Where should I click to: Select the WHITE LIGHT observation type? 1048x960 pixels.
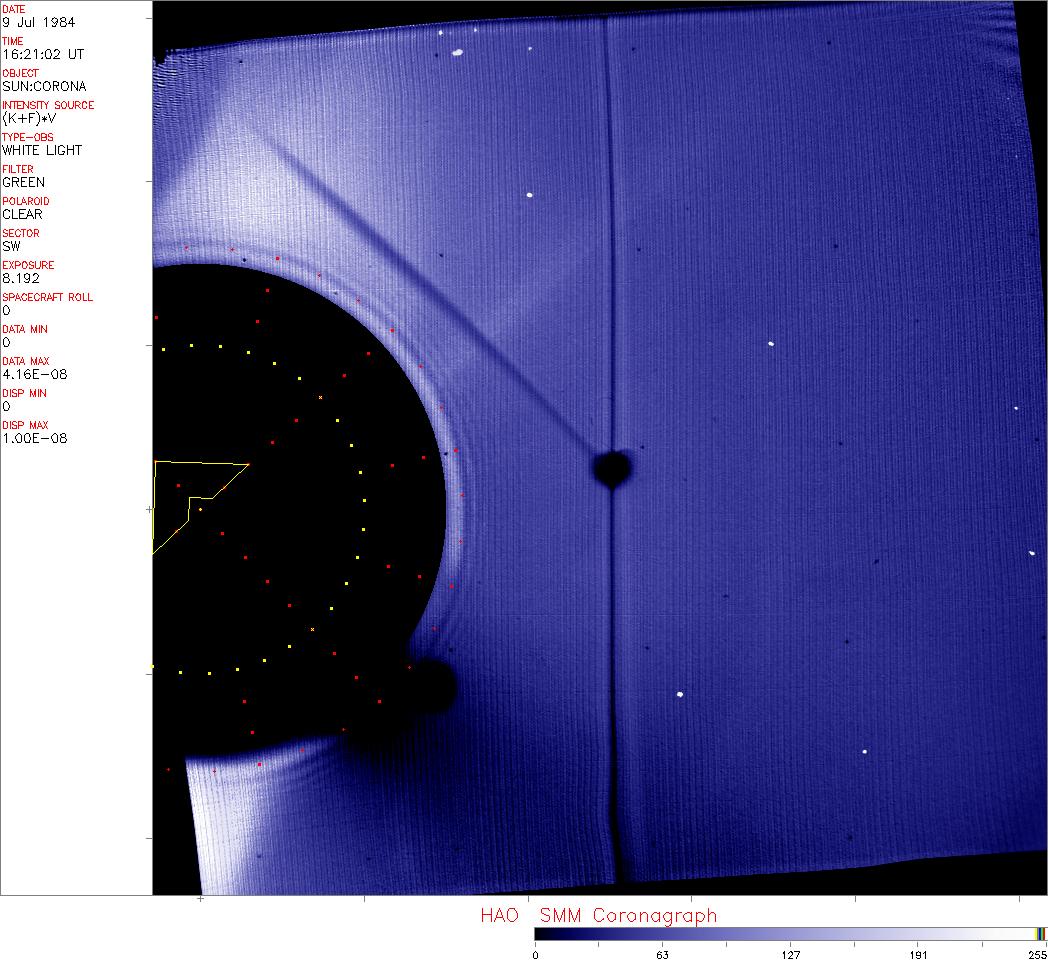click(x=42, y=150)
